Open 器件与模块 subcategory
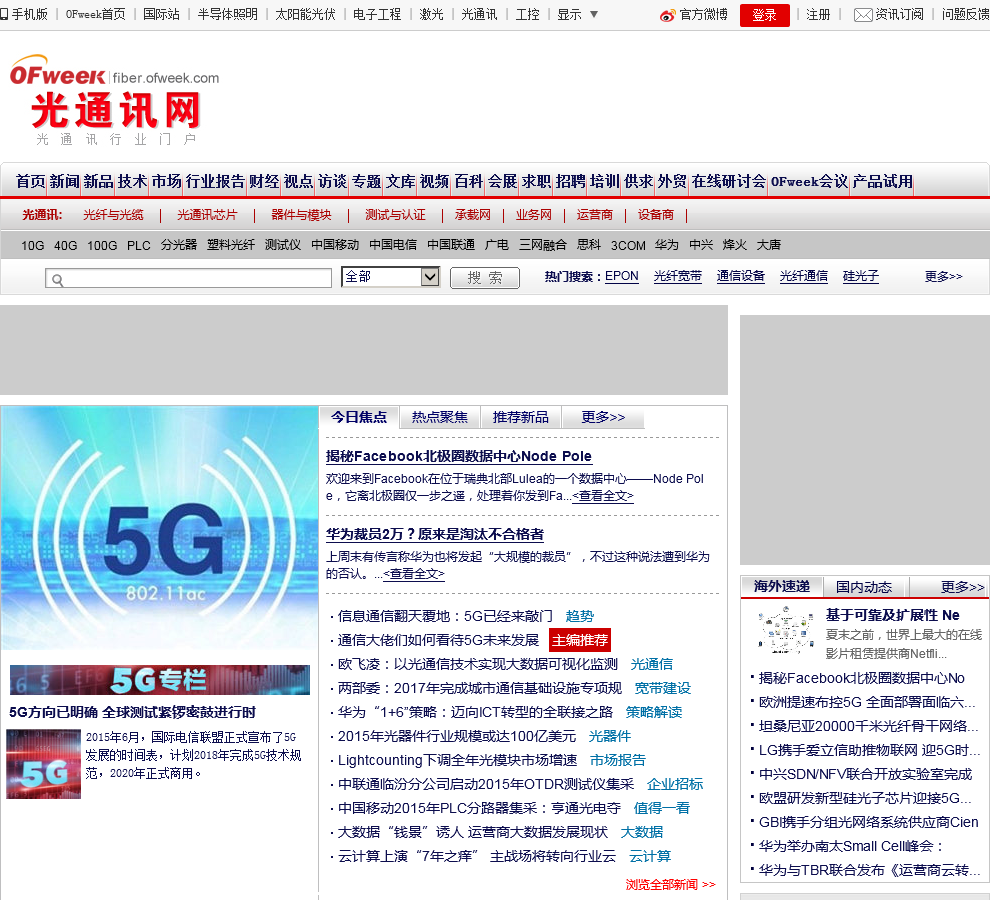 pos(301,215)
